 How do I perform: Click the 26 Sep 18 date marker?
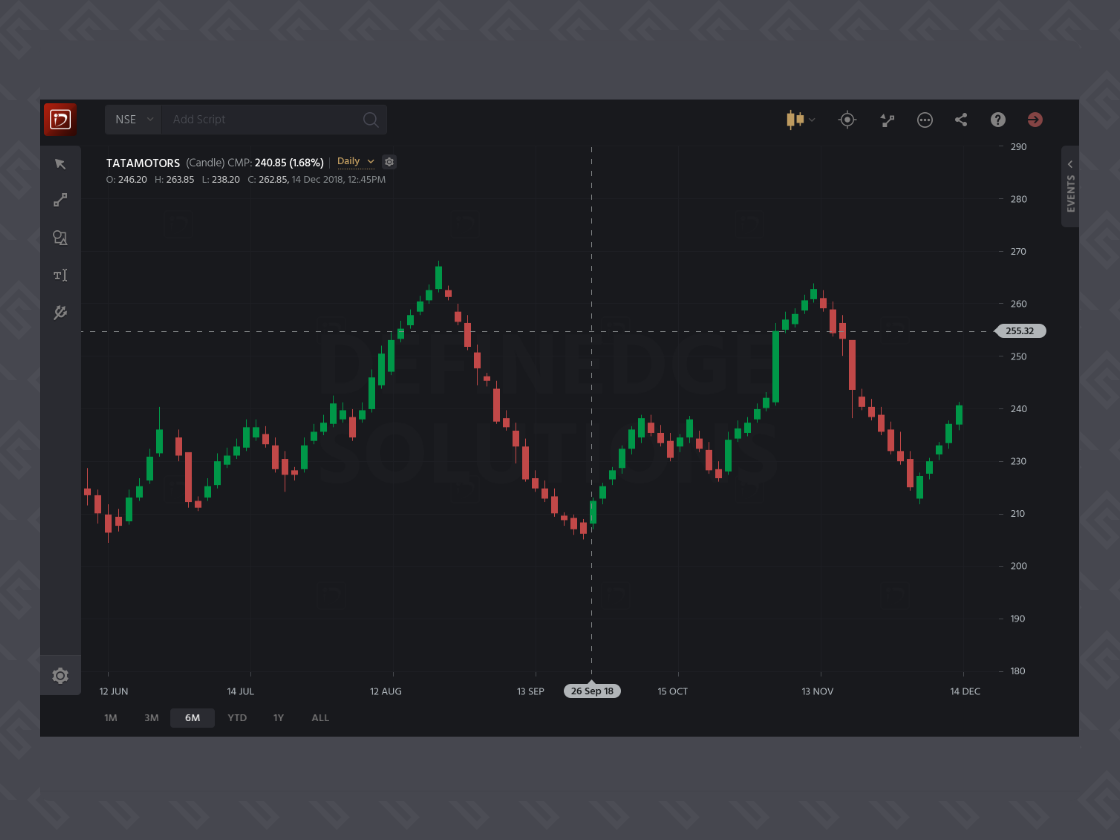coord(592,691)
